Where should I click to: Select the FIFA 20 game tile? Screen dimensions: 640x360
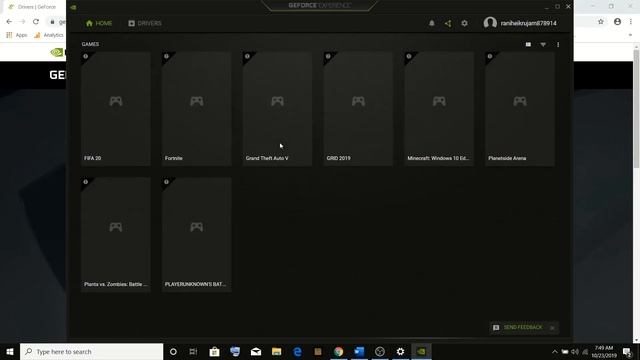click(x=116, y=109)
